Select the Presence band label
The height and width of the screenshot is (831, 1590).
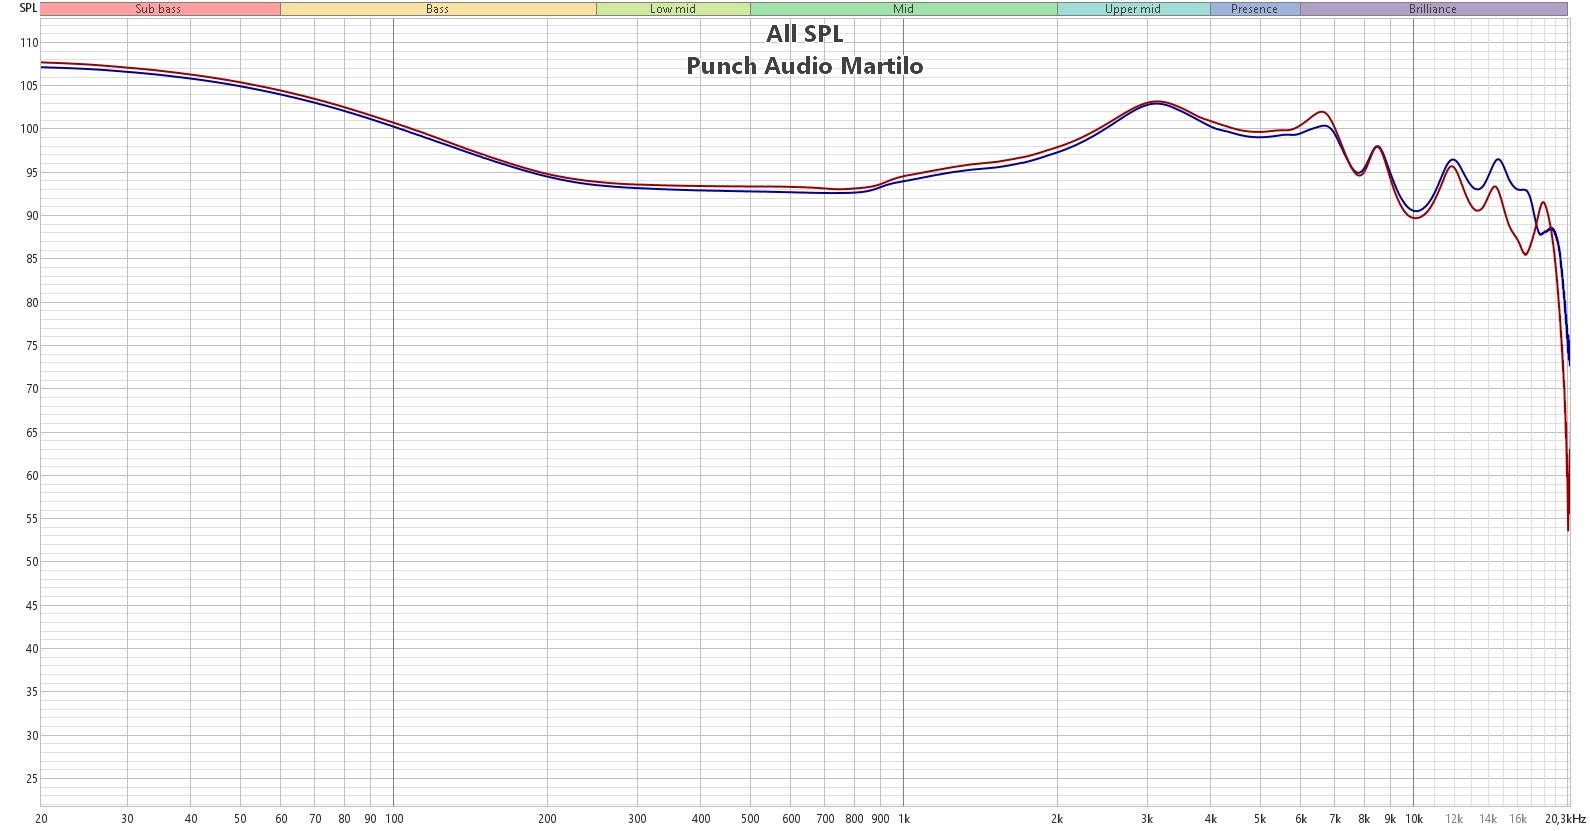(x=1255, y=9)
